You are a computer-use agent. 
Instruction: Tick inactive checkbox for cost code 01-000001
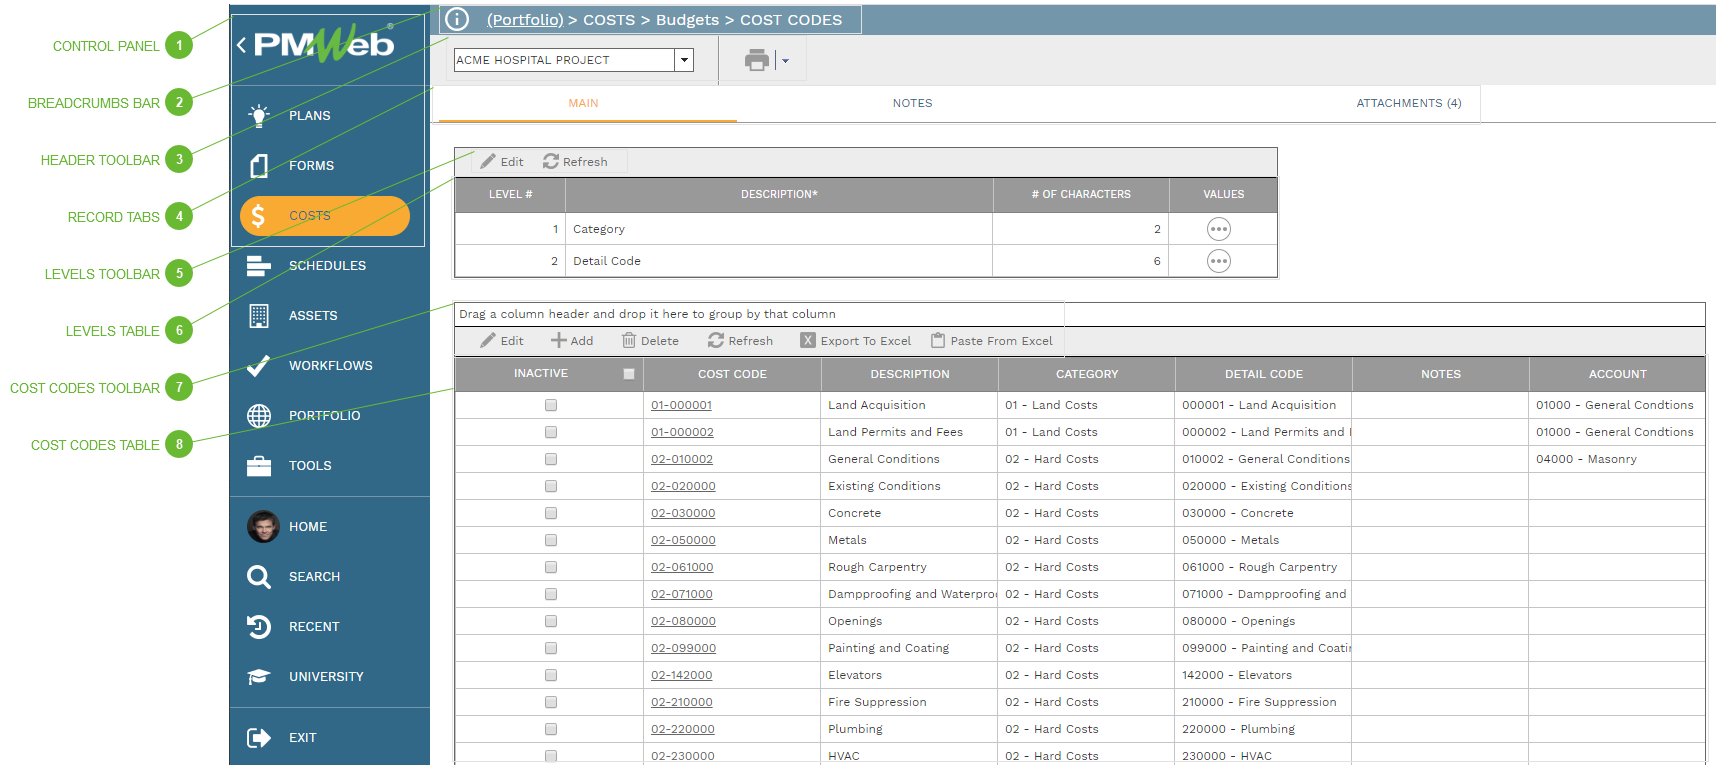[x=551, y=406]
